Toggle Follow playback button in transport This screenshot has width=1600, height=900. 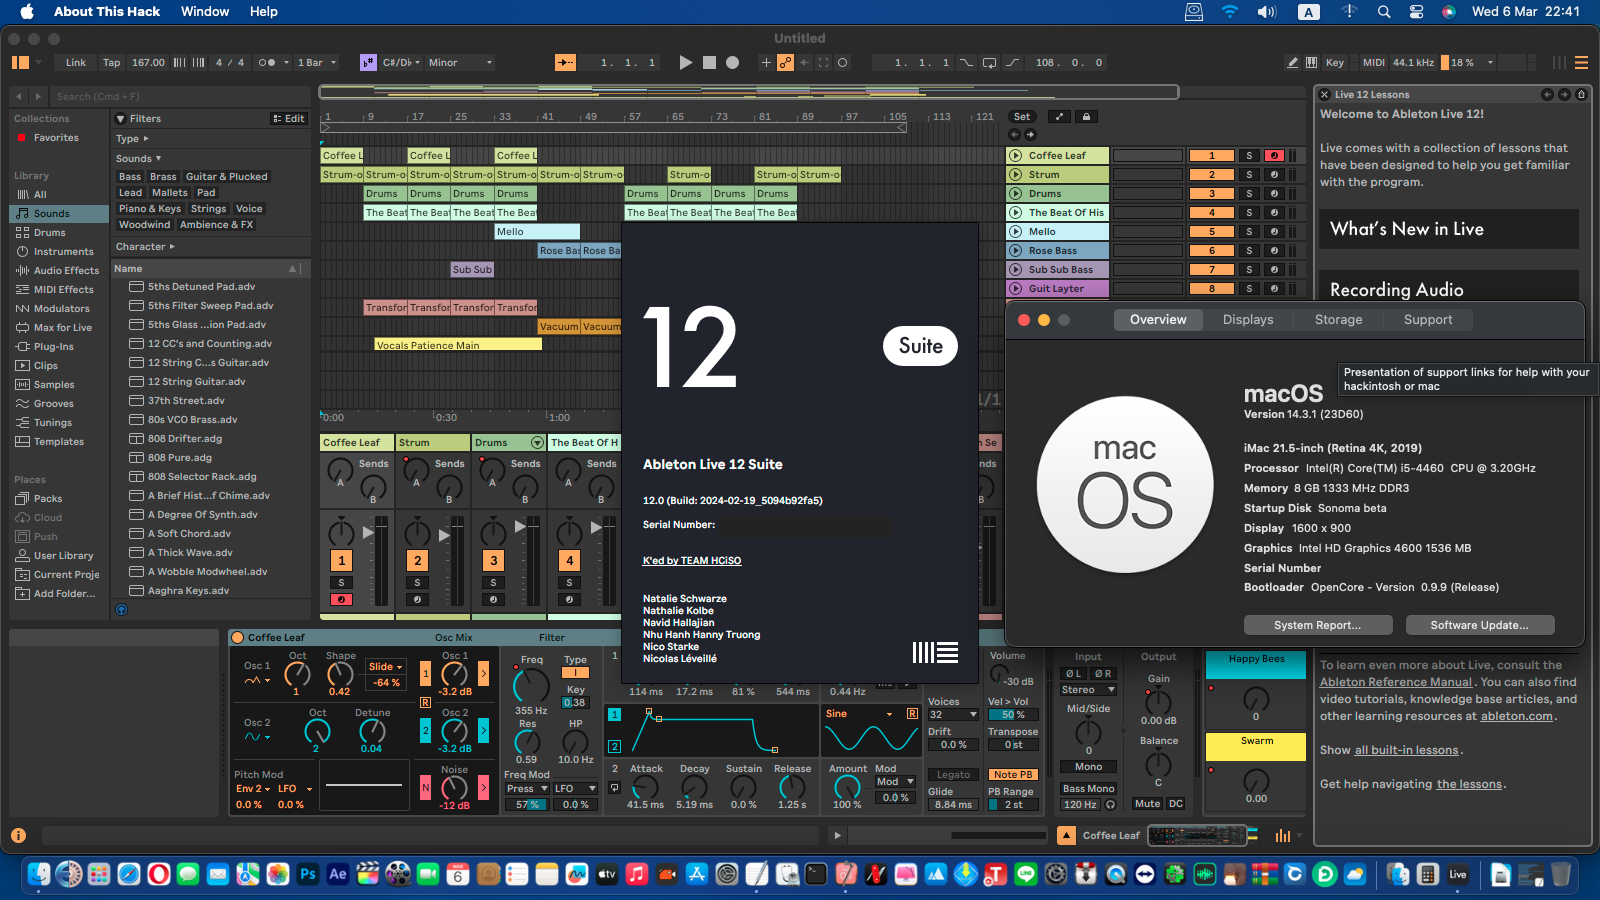(x=565, y=62)
